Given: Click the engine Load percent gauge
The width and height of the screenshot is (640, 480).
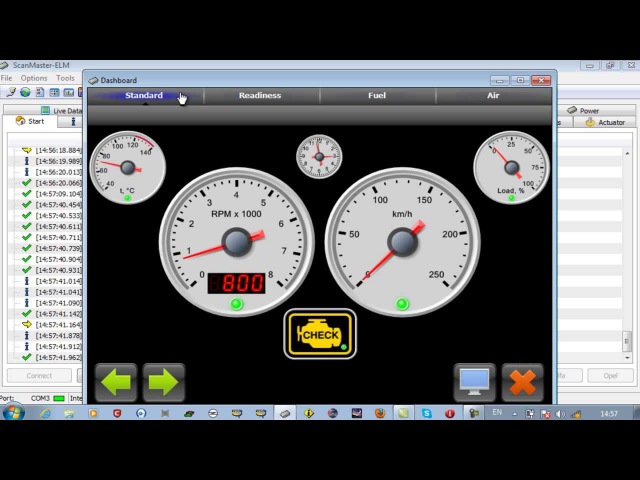Looking at the screenshot, I should coord(511,167).
